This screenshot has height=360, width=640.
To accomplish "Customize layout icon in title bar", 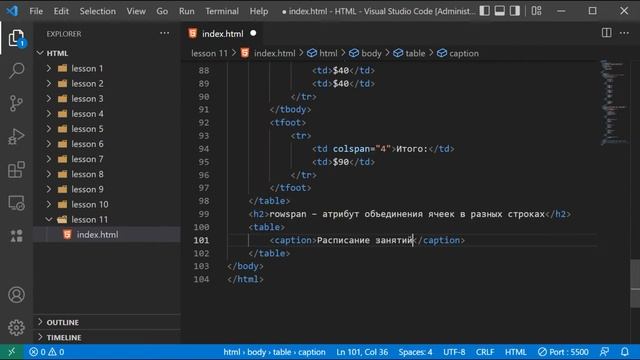I will (537, 11).
